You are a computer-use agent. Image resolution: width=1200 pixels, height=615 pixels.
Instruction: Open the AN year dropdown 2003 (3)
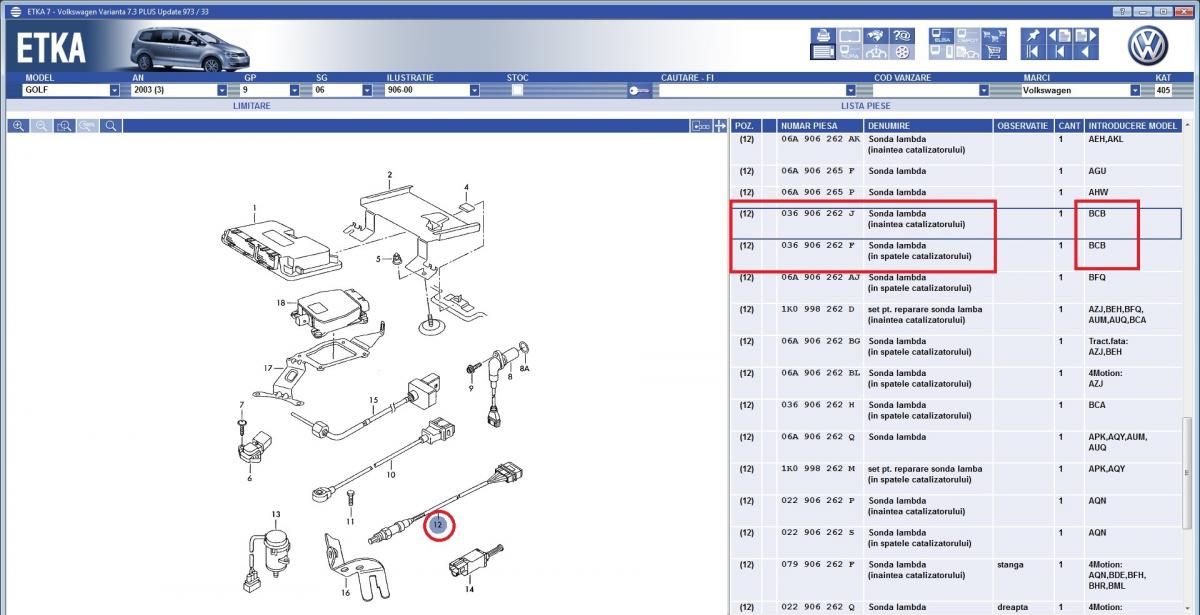point(222,90)
